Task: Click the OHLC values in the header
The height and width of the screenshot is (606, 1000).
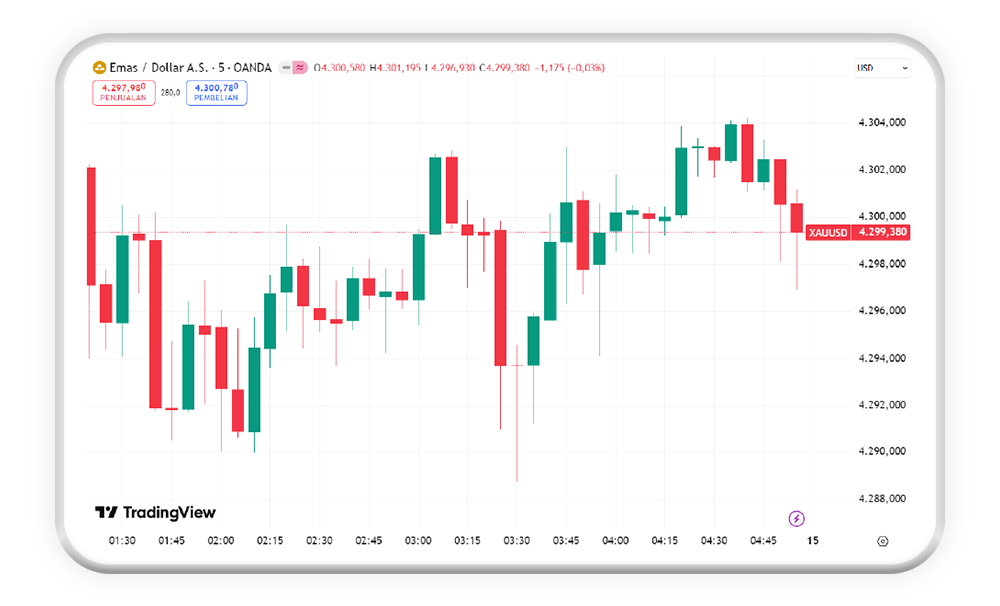Action: (458, 68)
